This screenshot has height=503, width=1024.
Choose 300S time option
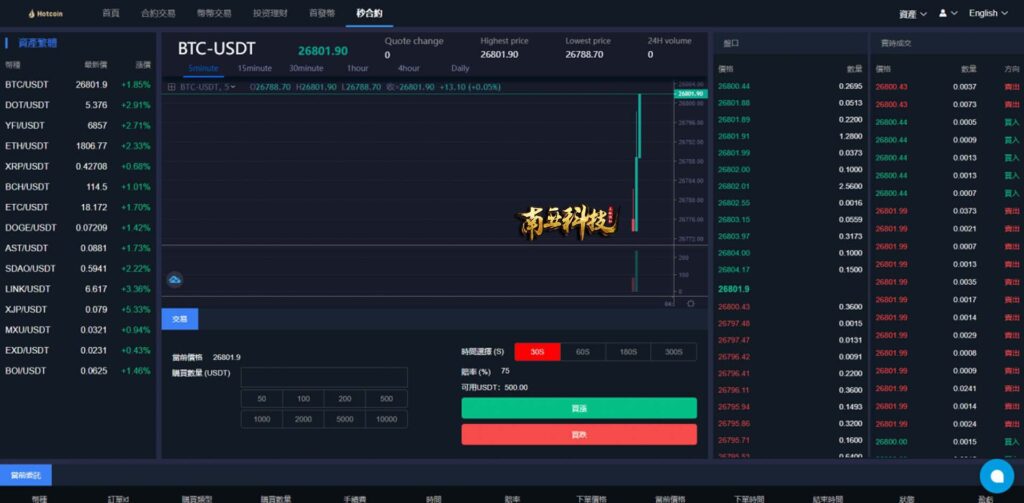[674, 351]
